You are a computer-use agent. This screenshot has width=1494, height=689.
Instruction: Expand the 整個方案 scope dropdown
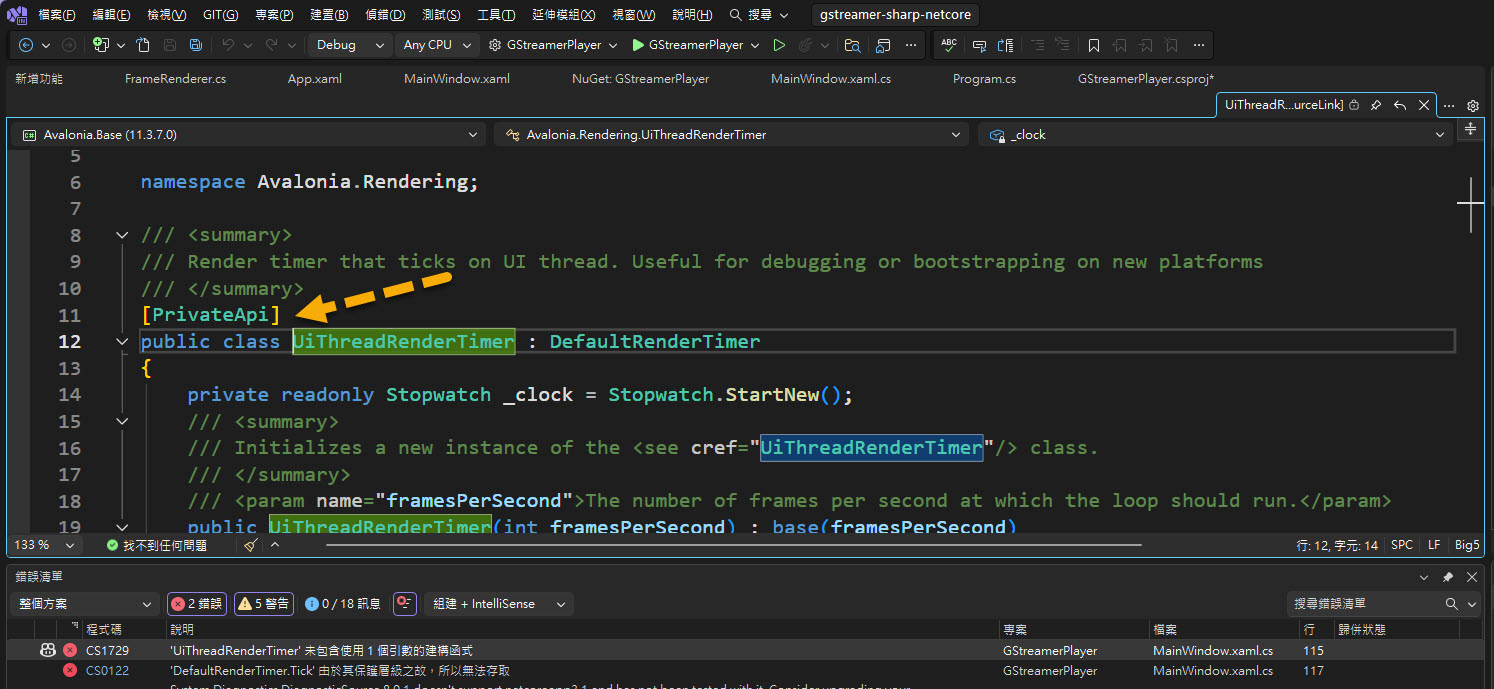tap(84, 604)
